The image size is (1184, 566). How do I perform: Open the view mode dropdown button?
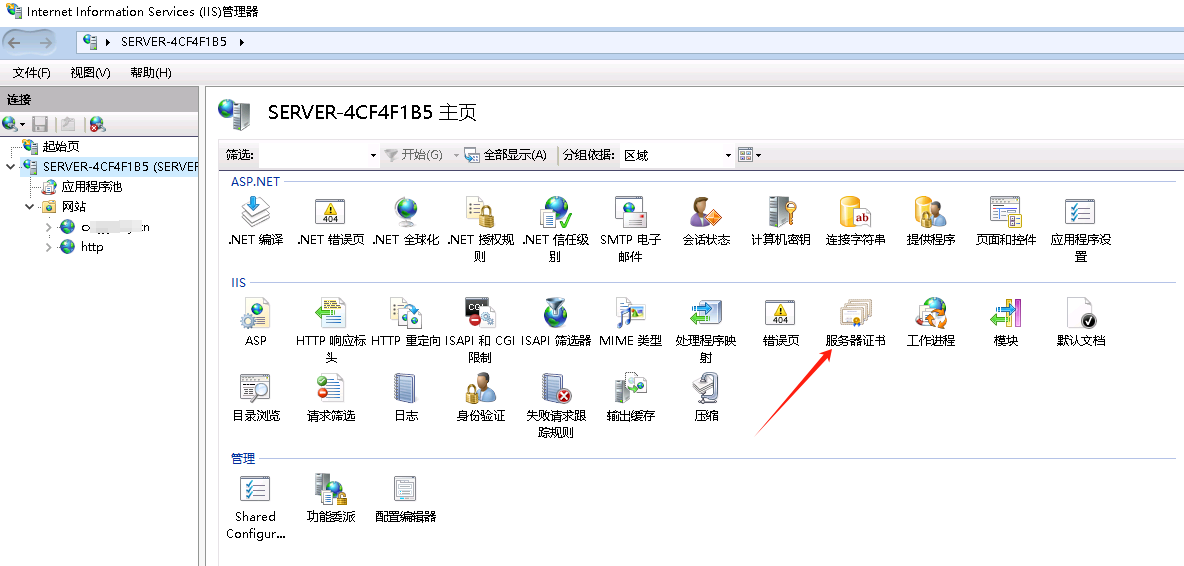[749, 155]
